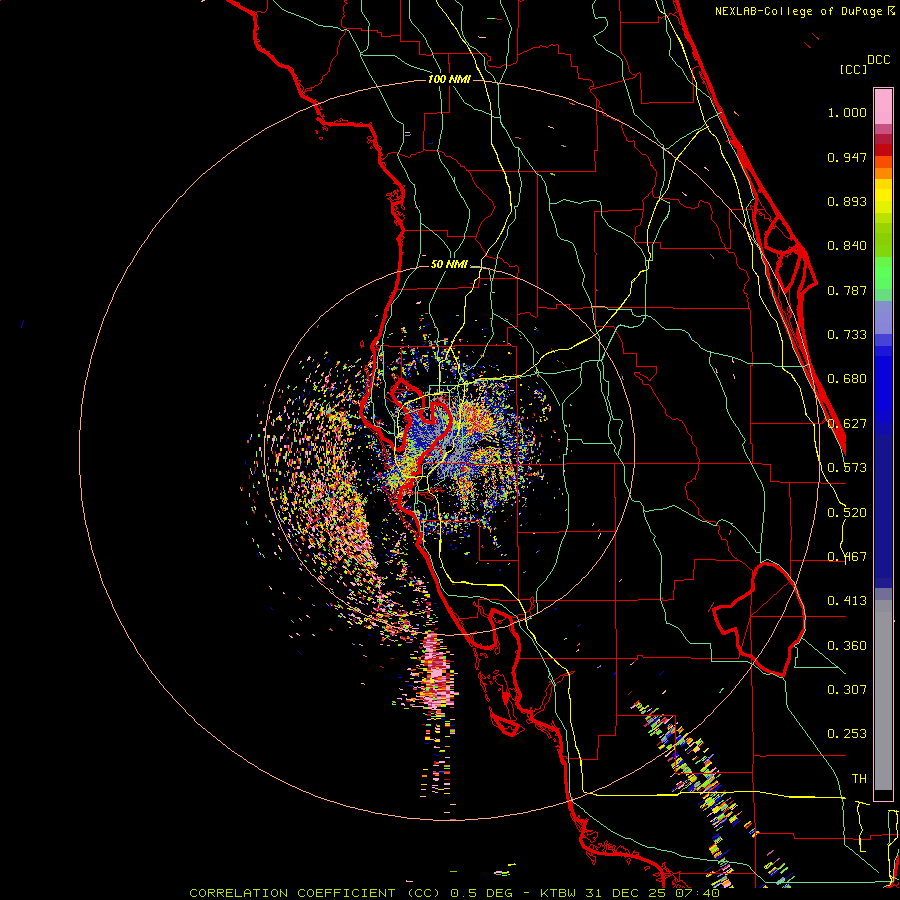
Task: Pick the bright green color bar segment
Action: (883, 272)
